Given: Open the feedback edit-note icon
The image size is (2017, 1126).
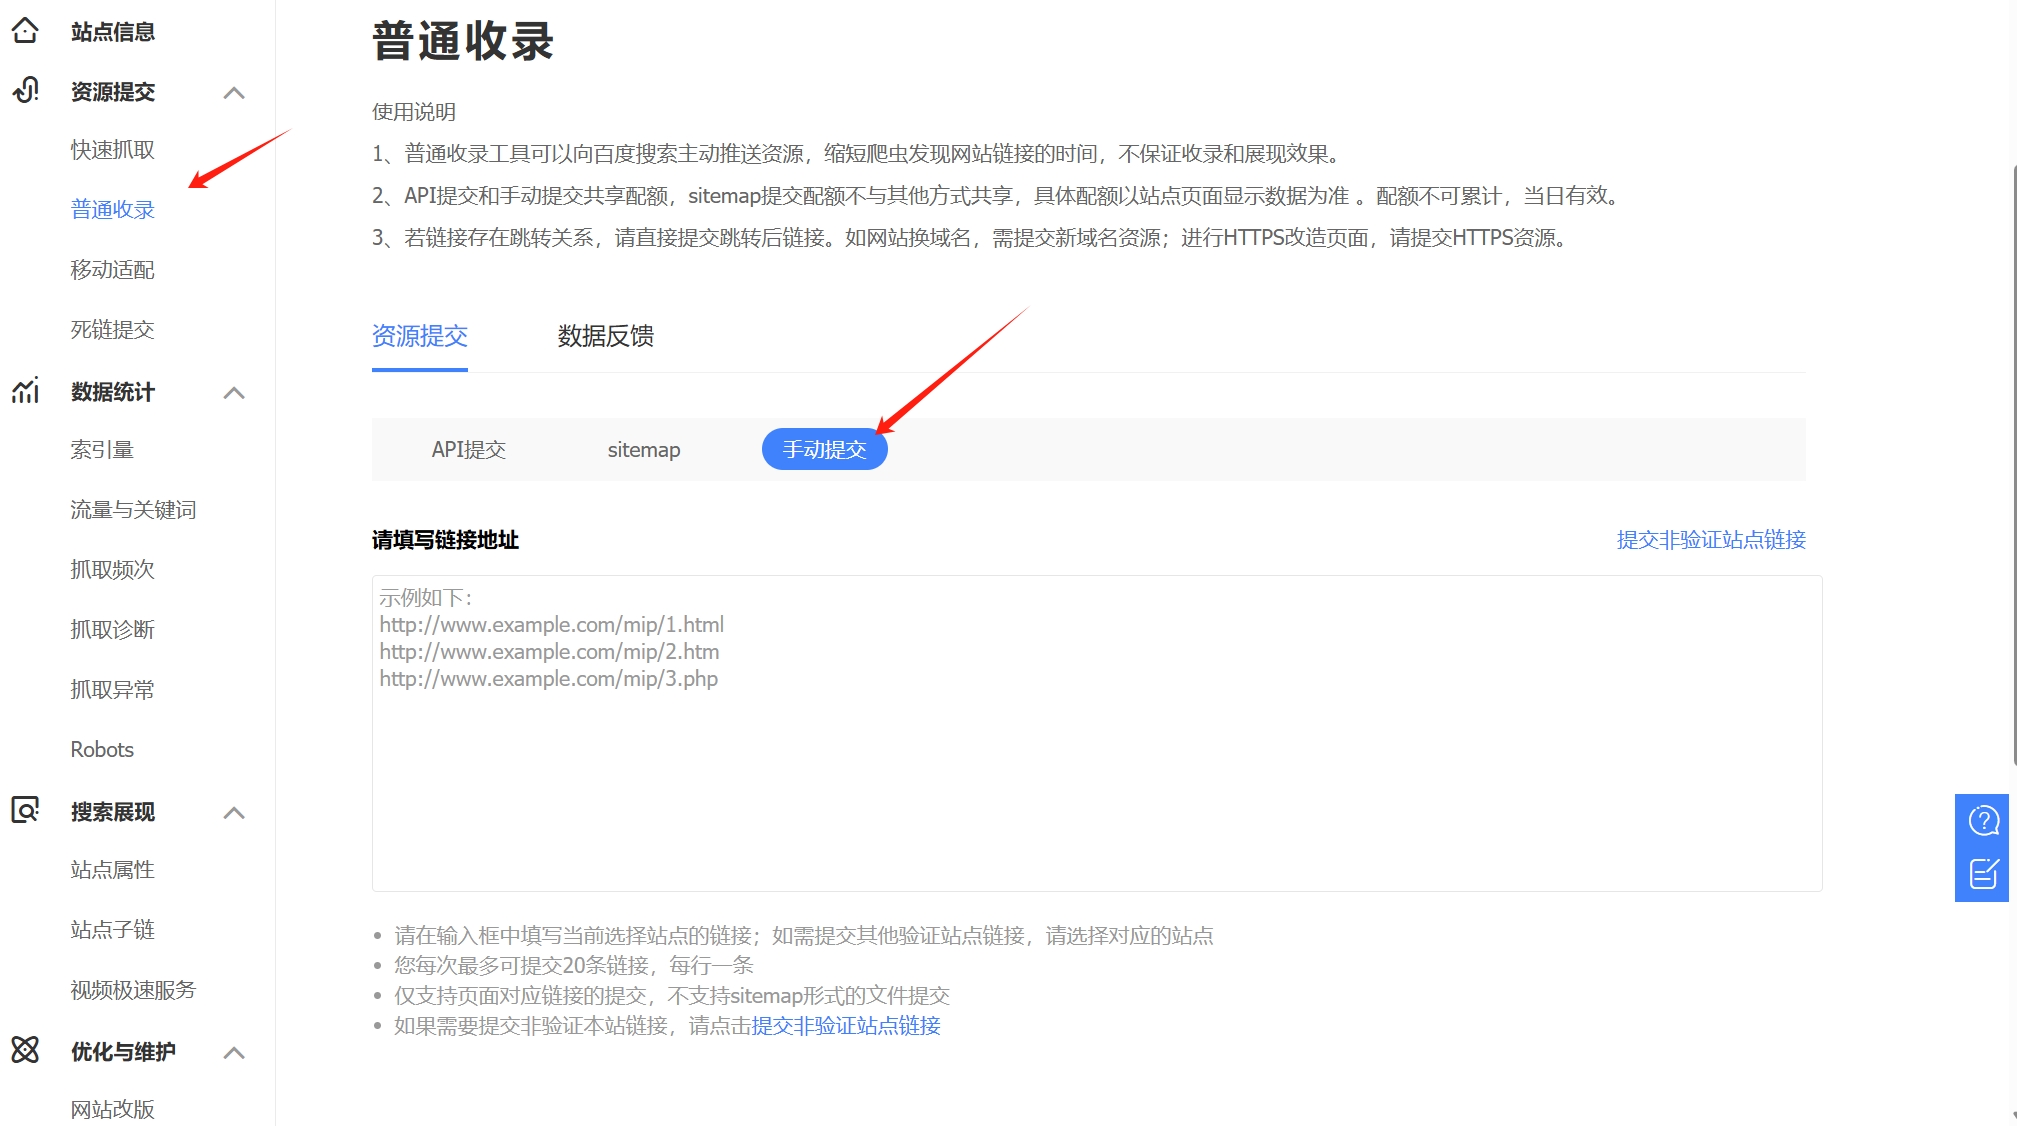Looking at the screenshot, I should 1983,874.
